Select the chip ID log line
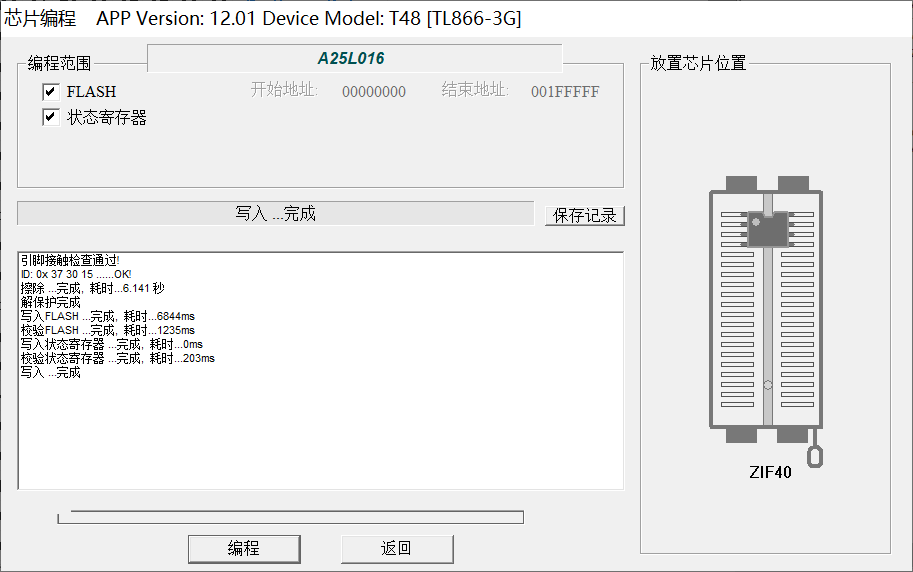 pyautogui.click(x=76, y=274)
